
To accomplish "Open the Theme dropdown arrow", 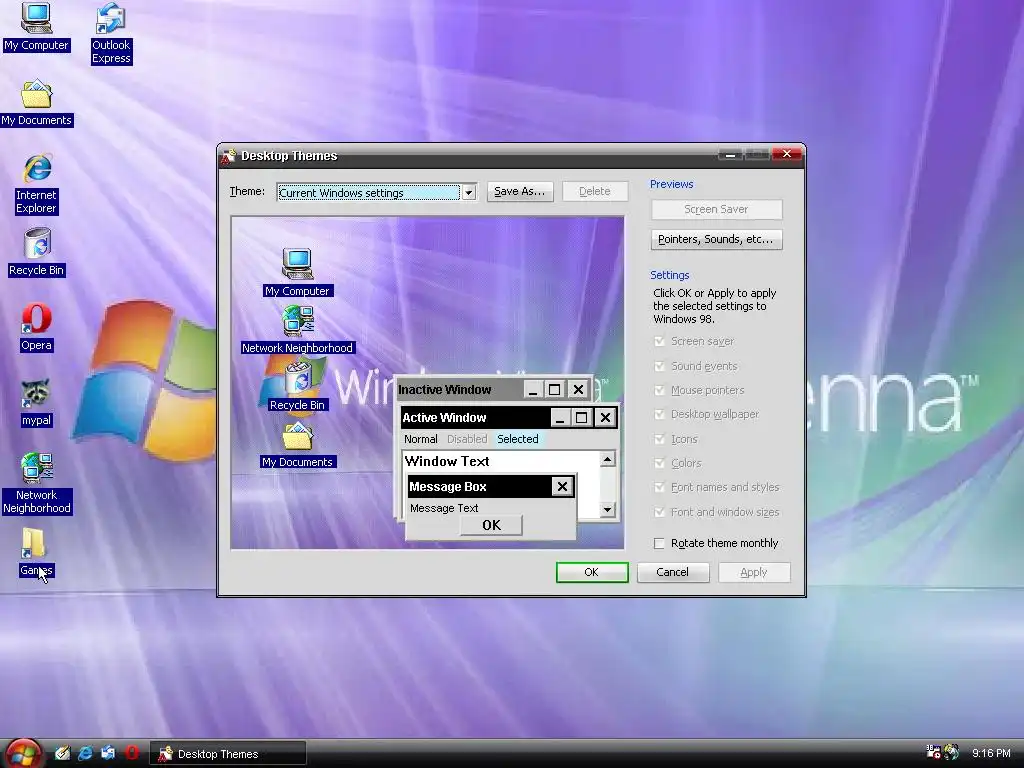I will tap(468, 193).
